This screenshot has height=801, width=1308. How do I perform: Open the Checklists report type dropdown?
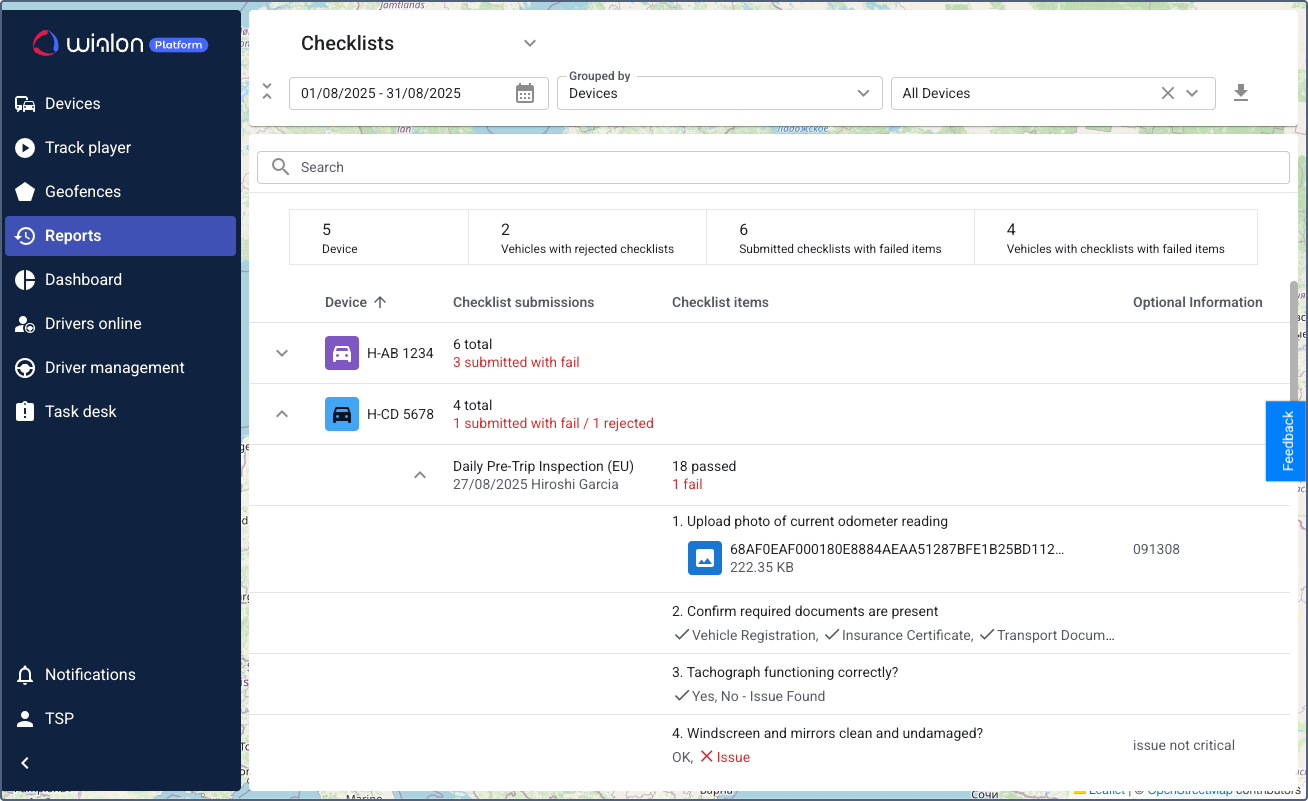530,43
